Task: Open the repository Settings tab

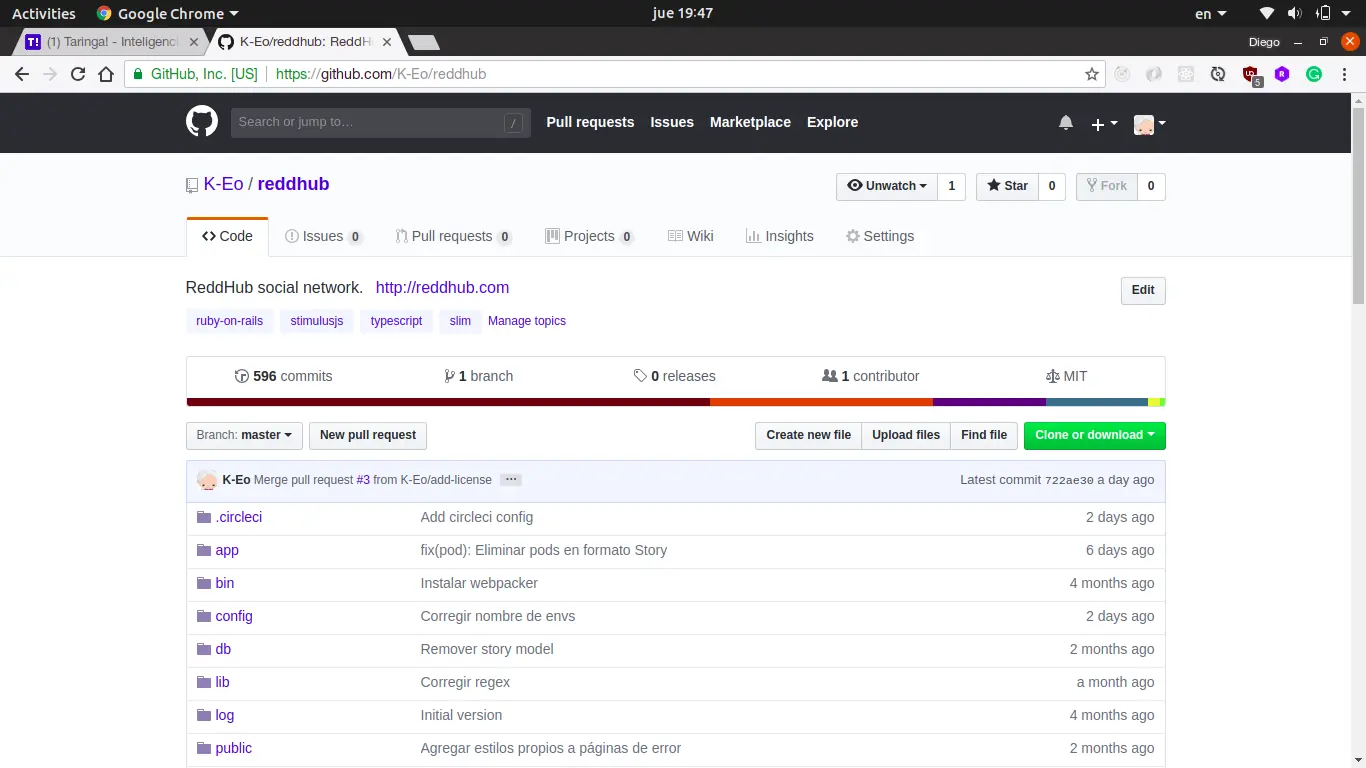Action: [880, 236]
